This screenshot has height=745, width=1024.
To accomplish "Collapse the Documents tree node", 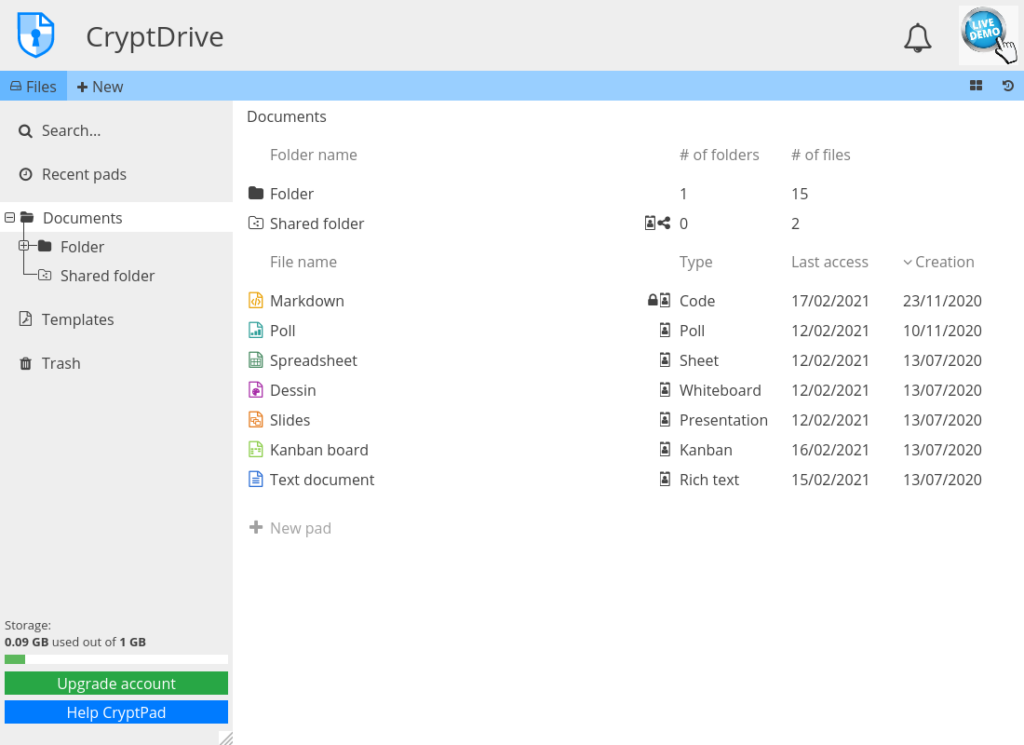I will 10,217.
